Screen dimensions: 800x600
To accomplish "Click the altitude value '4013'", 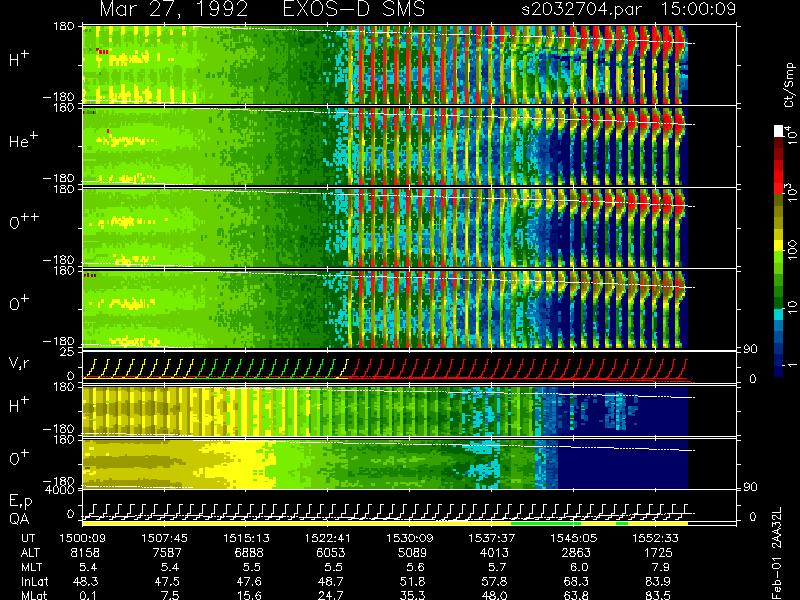I will [494, 553].
